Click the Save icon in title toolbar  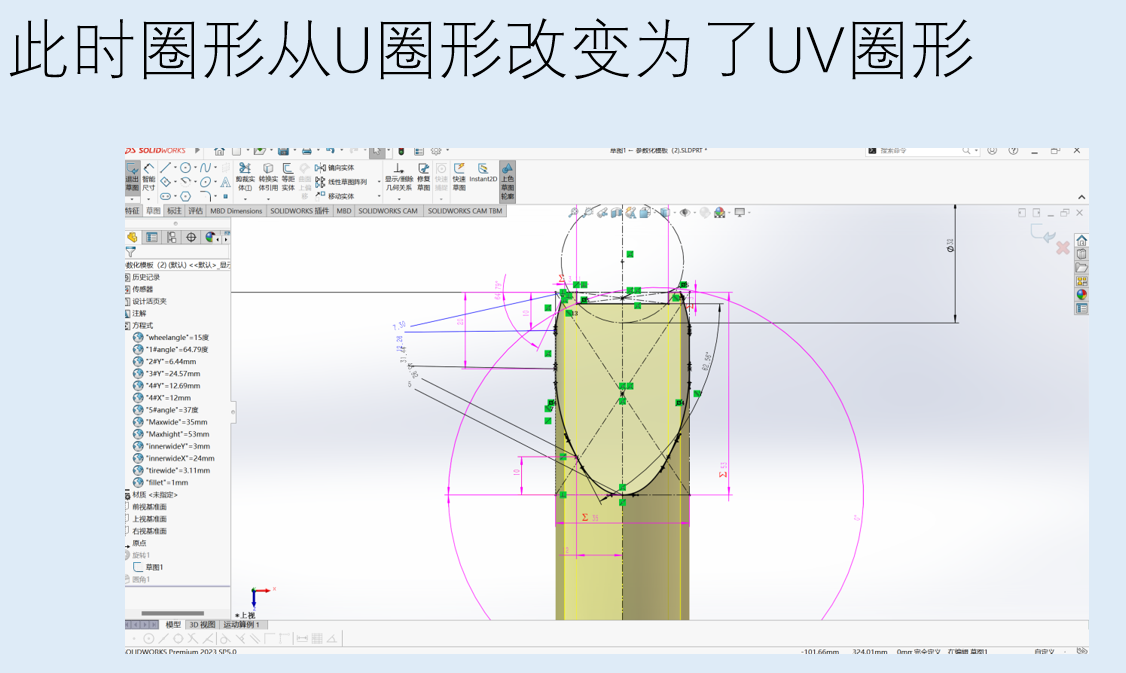pos(283,151)
